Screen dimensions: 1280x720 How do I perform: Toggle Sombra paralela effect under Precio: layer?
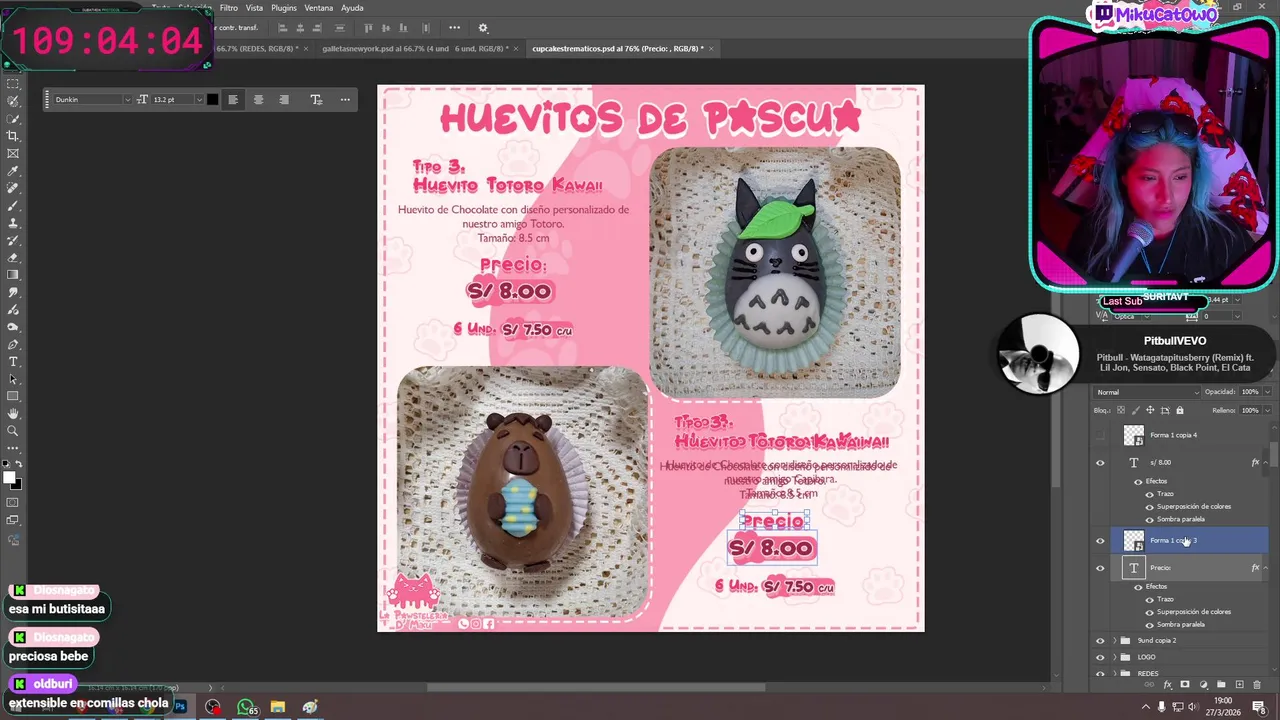click(x=1149, y=624)
